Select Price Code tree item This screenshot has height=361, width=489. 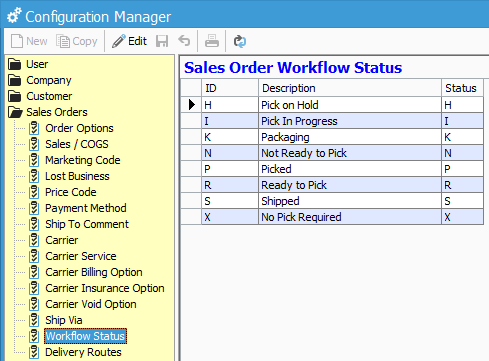[x=71, y=192]
